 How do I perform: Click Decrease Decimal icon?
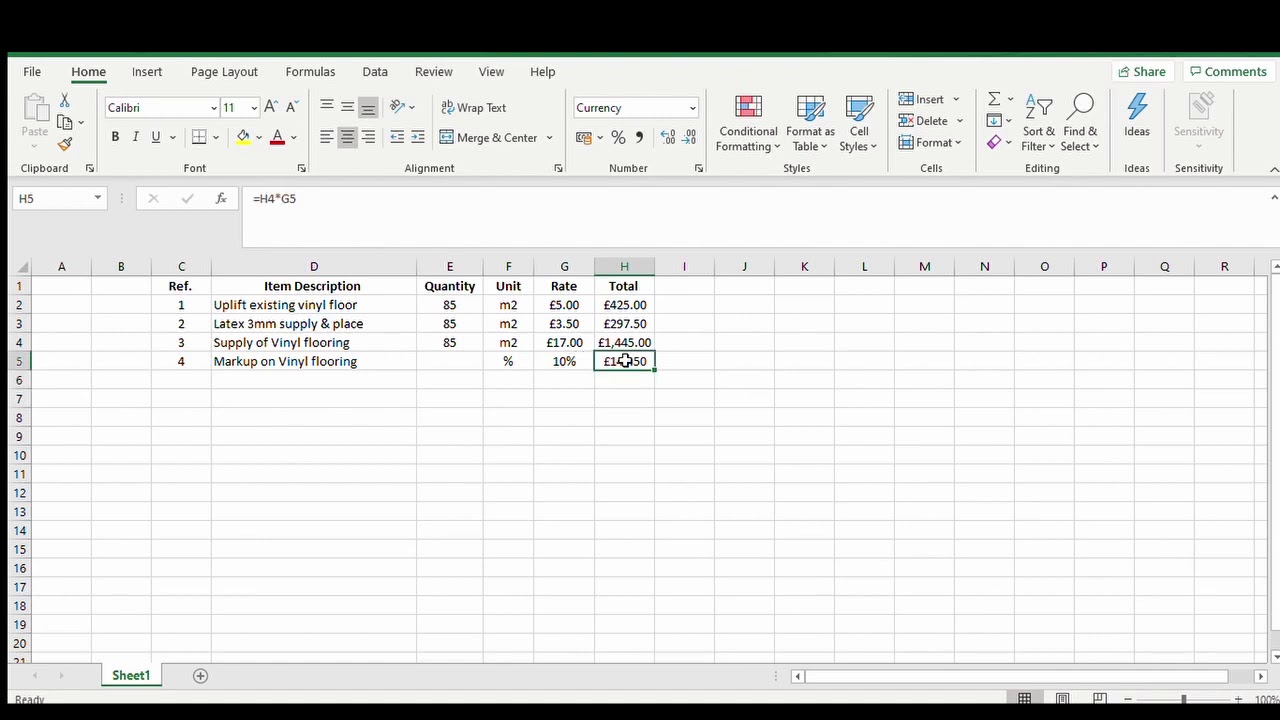coord(690,137)
